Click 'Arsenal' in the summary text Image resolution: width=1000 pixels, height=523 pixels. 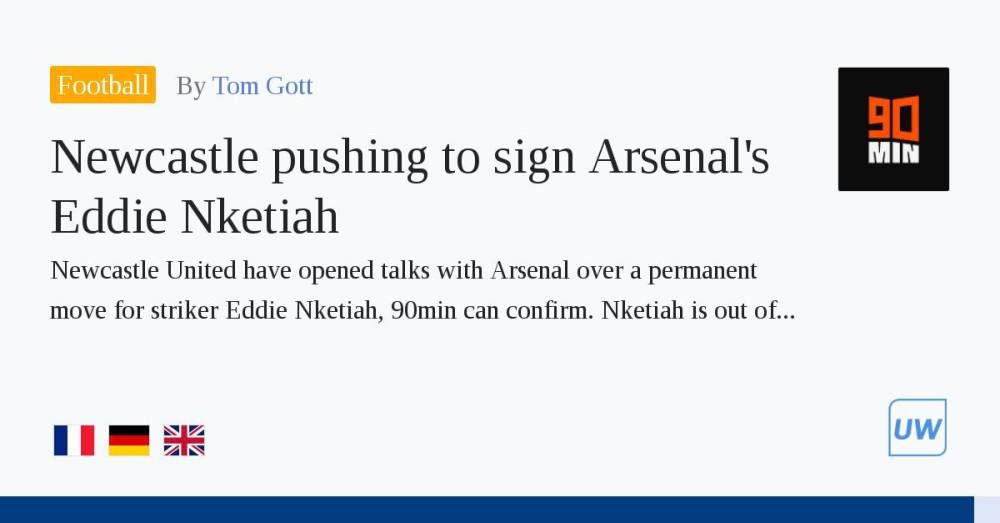pos(529,270)
